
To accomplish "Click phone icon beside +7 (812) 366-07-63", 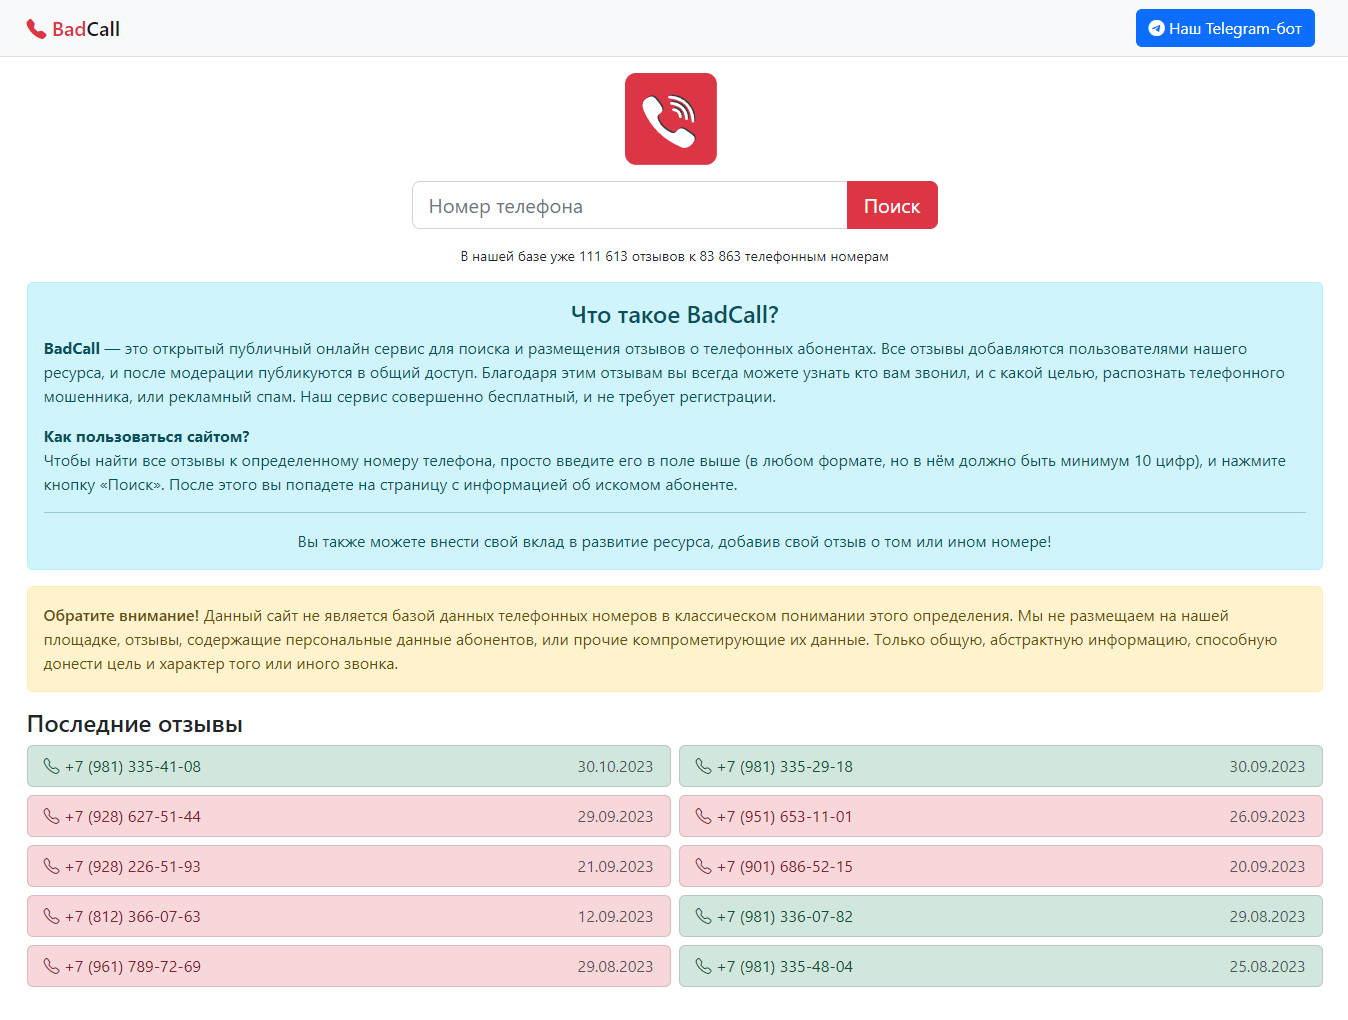I will [51, 916].
